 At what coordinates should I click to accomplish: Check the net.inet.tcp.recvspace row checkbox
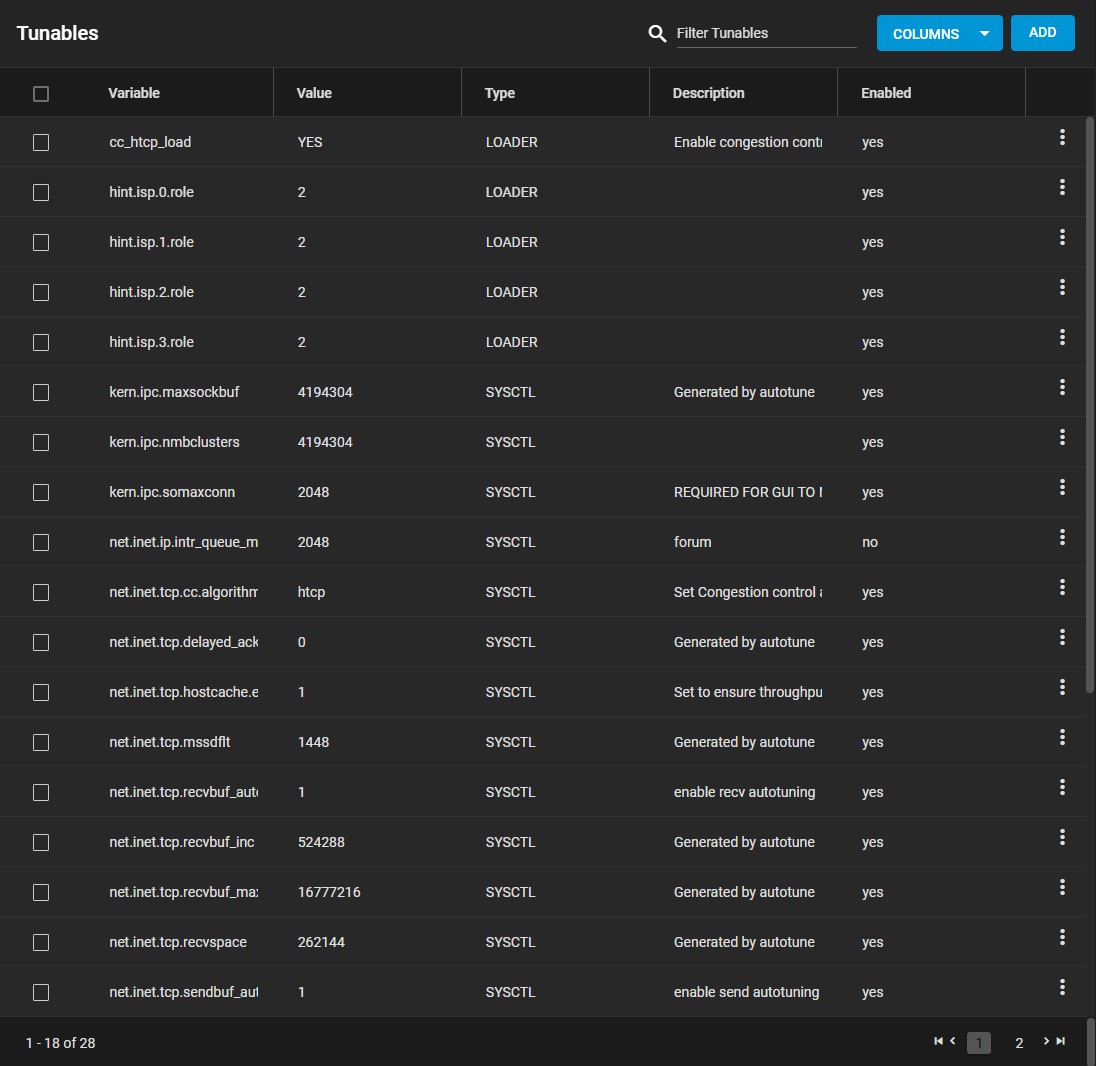coord(41,942)
